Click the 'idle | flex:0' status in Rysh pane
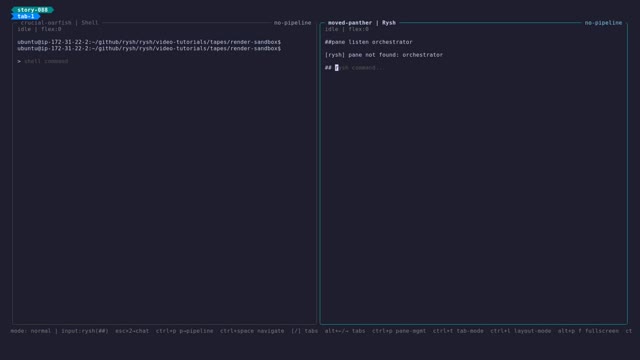 click(347, 29)
